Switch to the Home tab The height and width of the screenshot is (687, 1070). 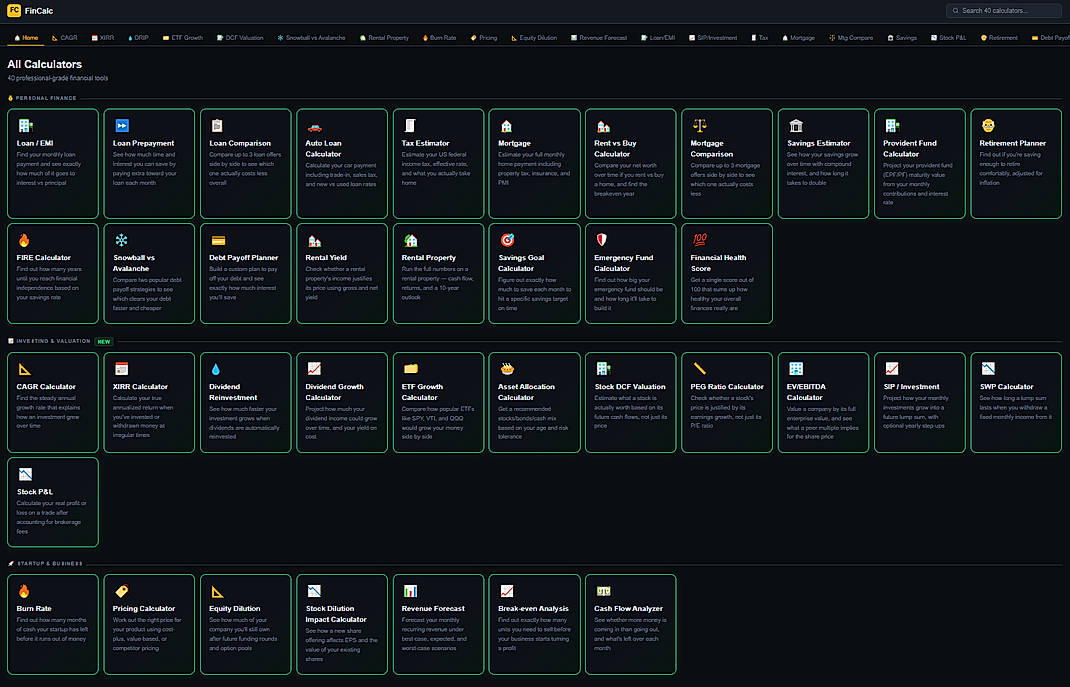(27, 38)
